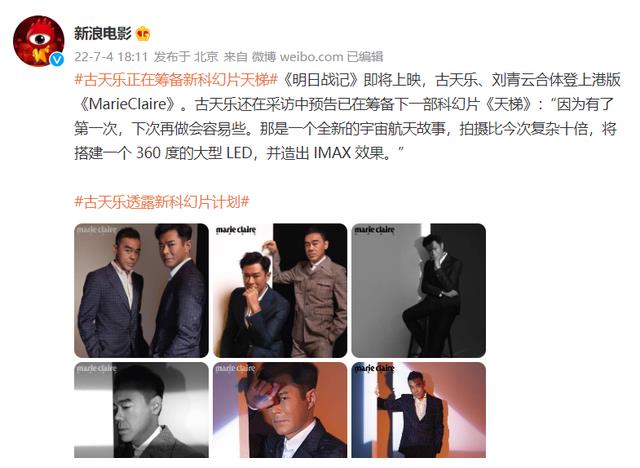Click the 微博 weibo.com source link
The width and height of the screenshot is (640, 468).
pos(297,57)
